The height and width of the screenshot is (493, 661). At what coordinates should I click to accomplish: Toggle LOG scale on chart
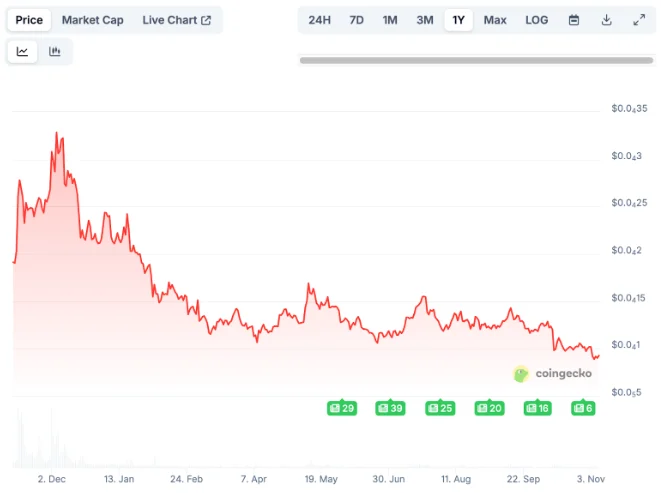click(537, 20)
